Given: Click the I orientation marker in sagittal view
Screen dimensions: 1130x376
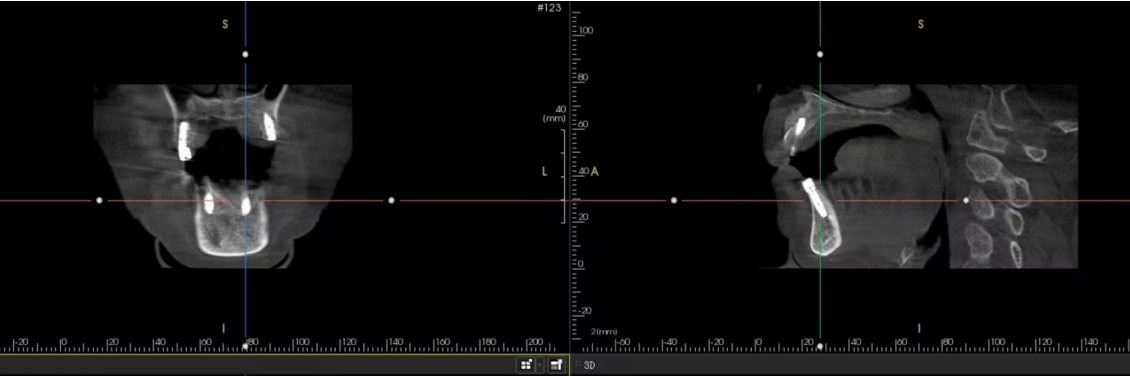Looking at the screenshot, I should click(919, 328).
